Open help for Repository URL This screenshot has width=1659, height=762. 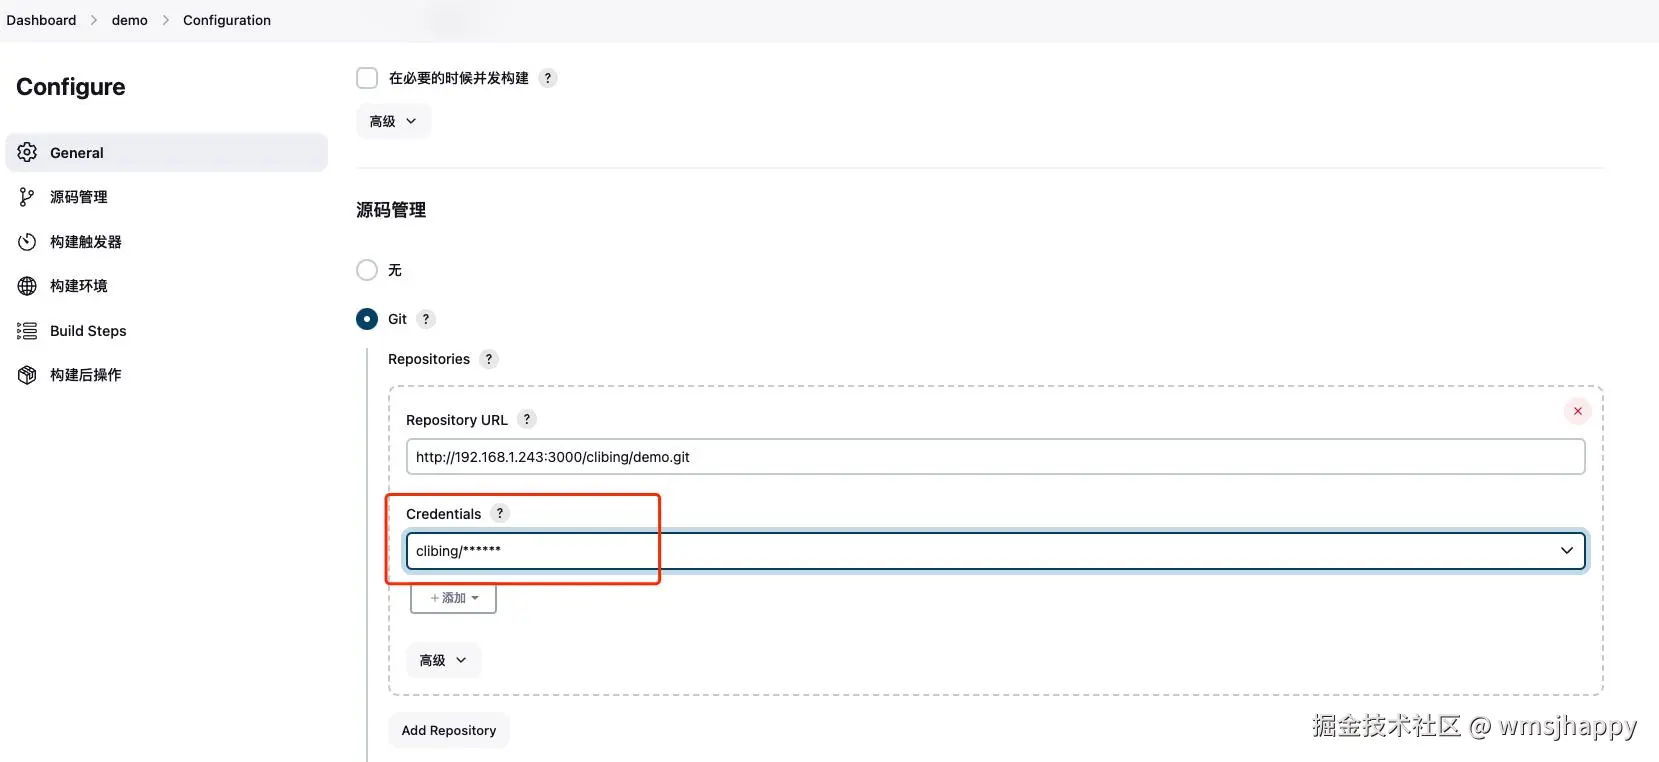pos(527,420)
